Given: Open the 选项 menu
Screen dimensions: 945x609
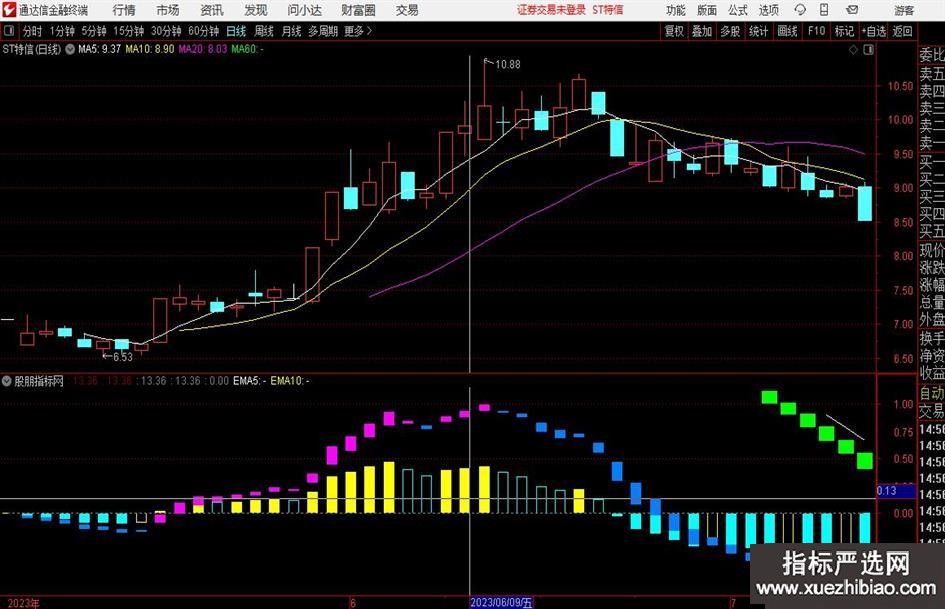Looking at the screenshot, I should point(768,10).
